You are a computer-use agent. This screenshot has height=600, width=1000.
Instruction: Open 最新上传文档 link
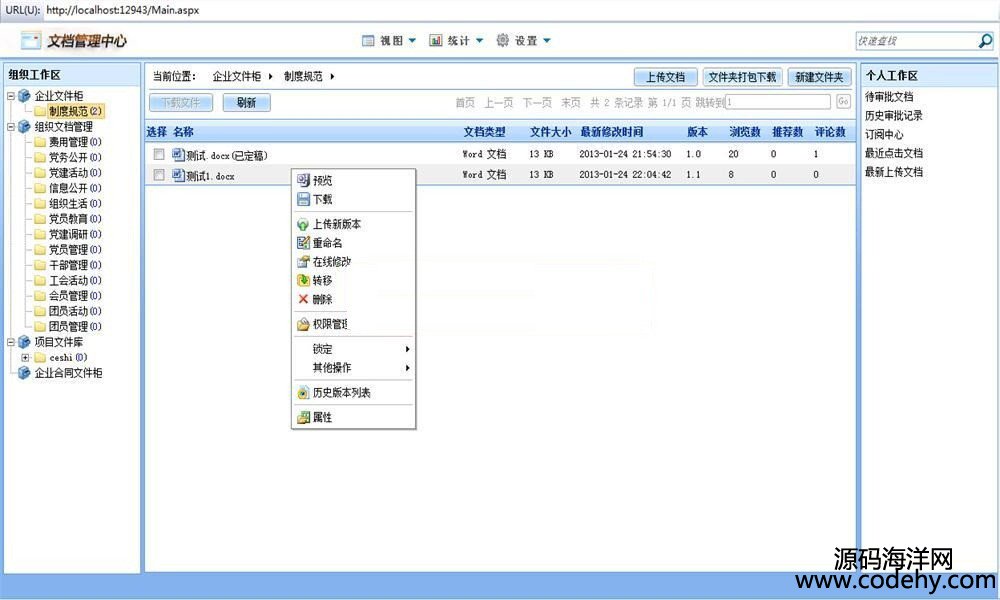coord(893,172)
